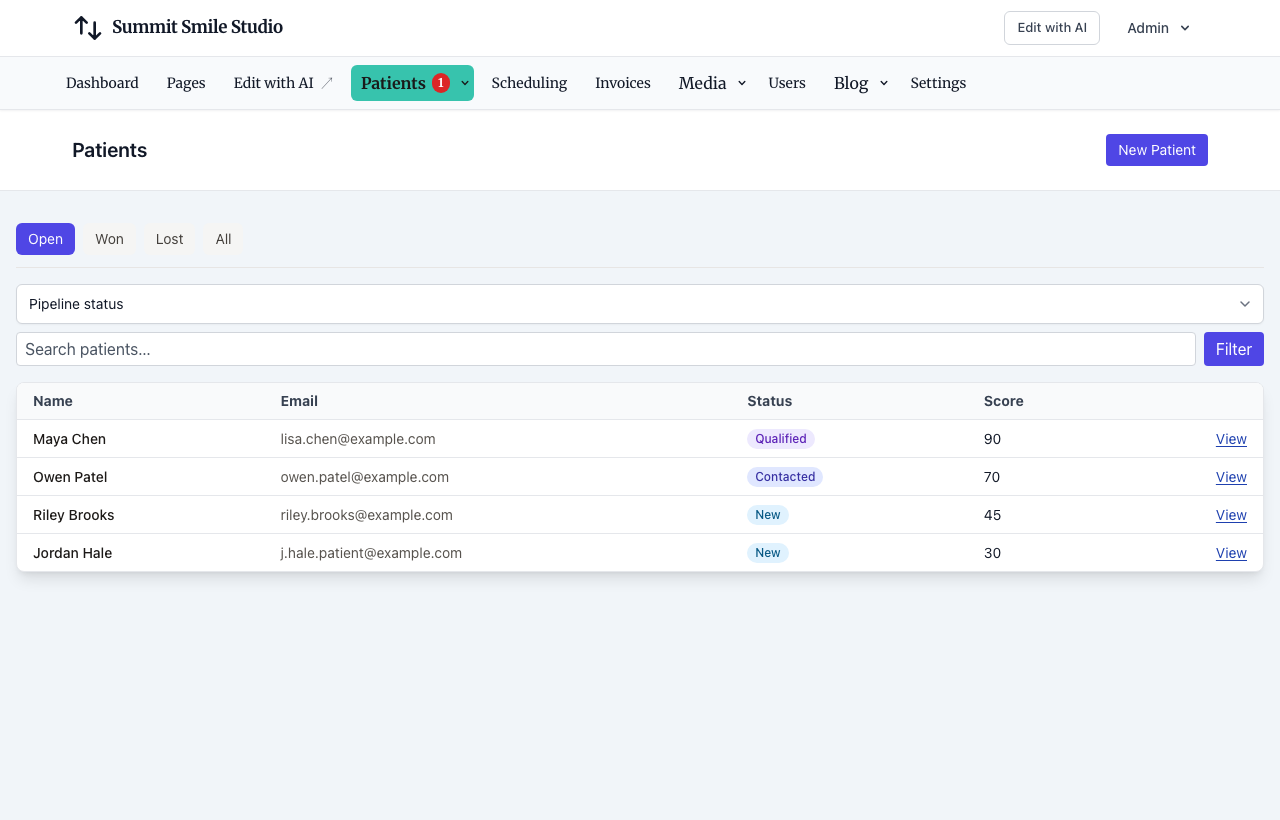Open the Pipeline status dropdown

pos(640,304)
